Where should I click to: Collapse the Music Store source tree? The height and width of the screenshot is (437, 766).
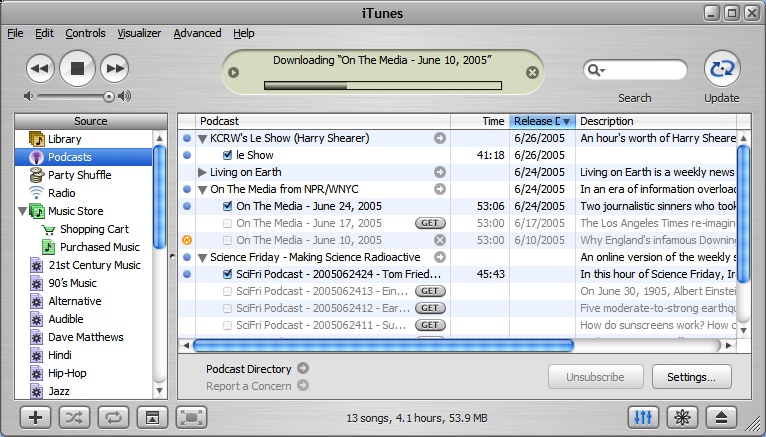pos(23,211)
